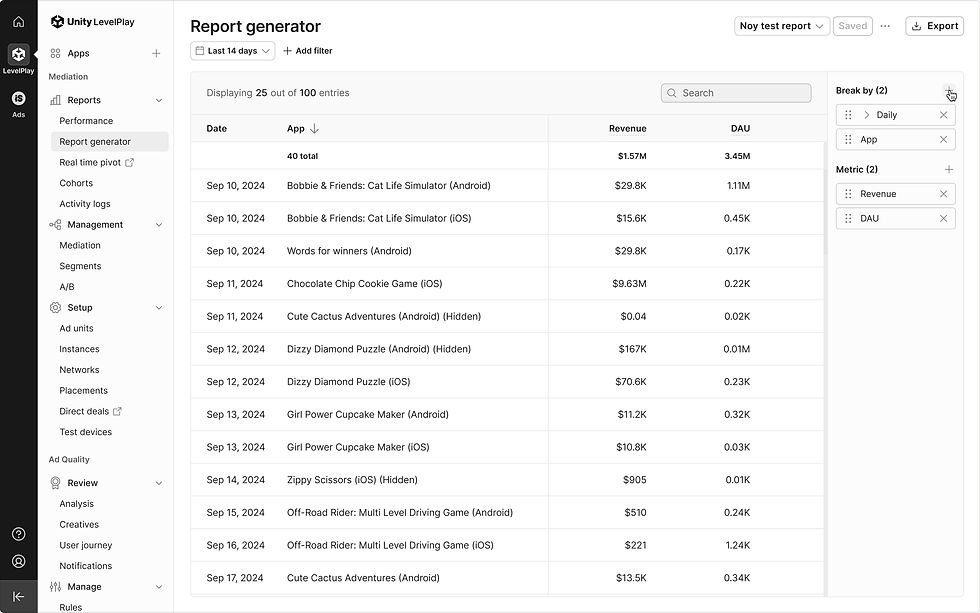
Task: Open the Noy test report dropdown
Action: tap(782, 26)
